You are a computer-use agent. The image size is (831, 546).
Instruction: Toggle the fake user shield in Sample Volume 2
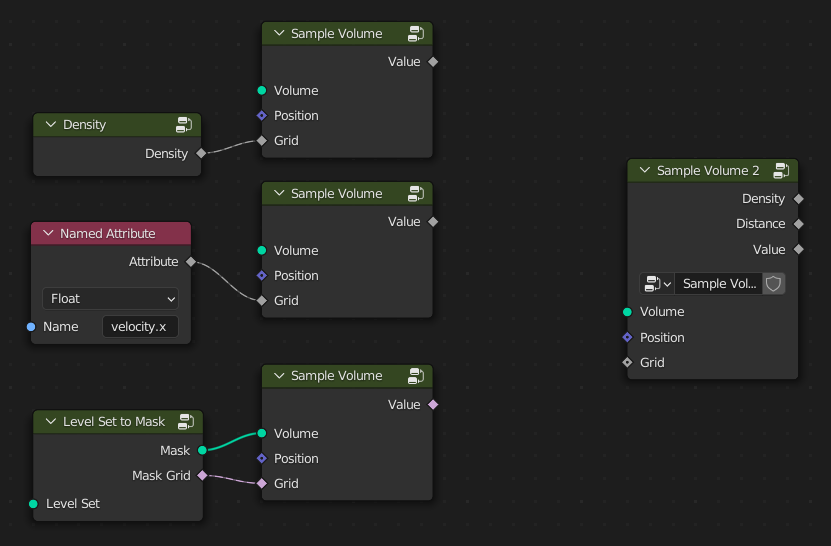[773, 284]
